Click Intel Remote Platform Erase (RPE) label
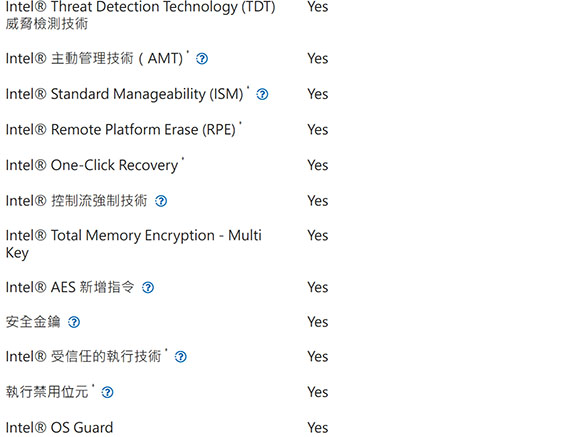This screenshot has width=570, height=437. pyautogui.click(x=121, y=130)
